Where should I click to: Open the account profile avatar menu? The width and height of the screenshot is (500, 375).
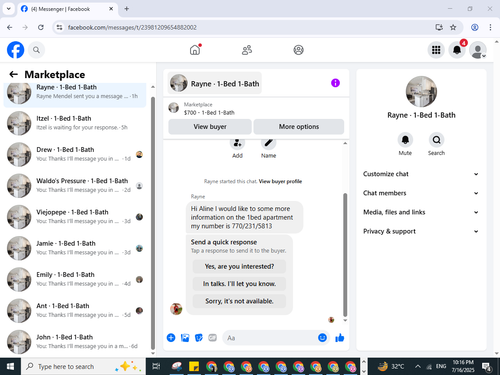[478, 50]
